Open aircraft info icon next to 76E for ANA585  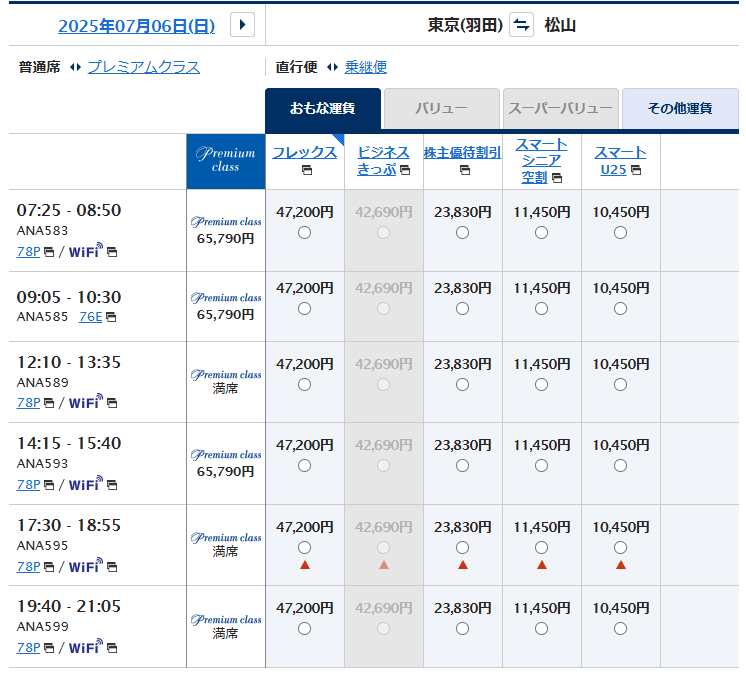coord(111,317)
